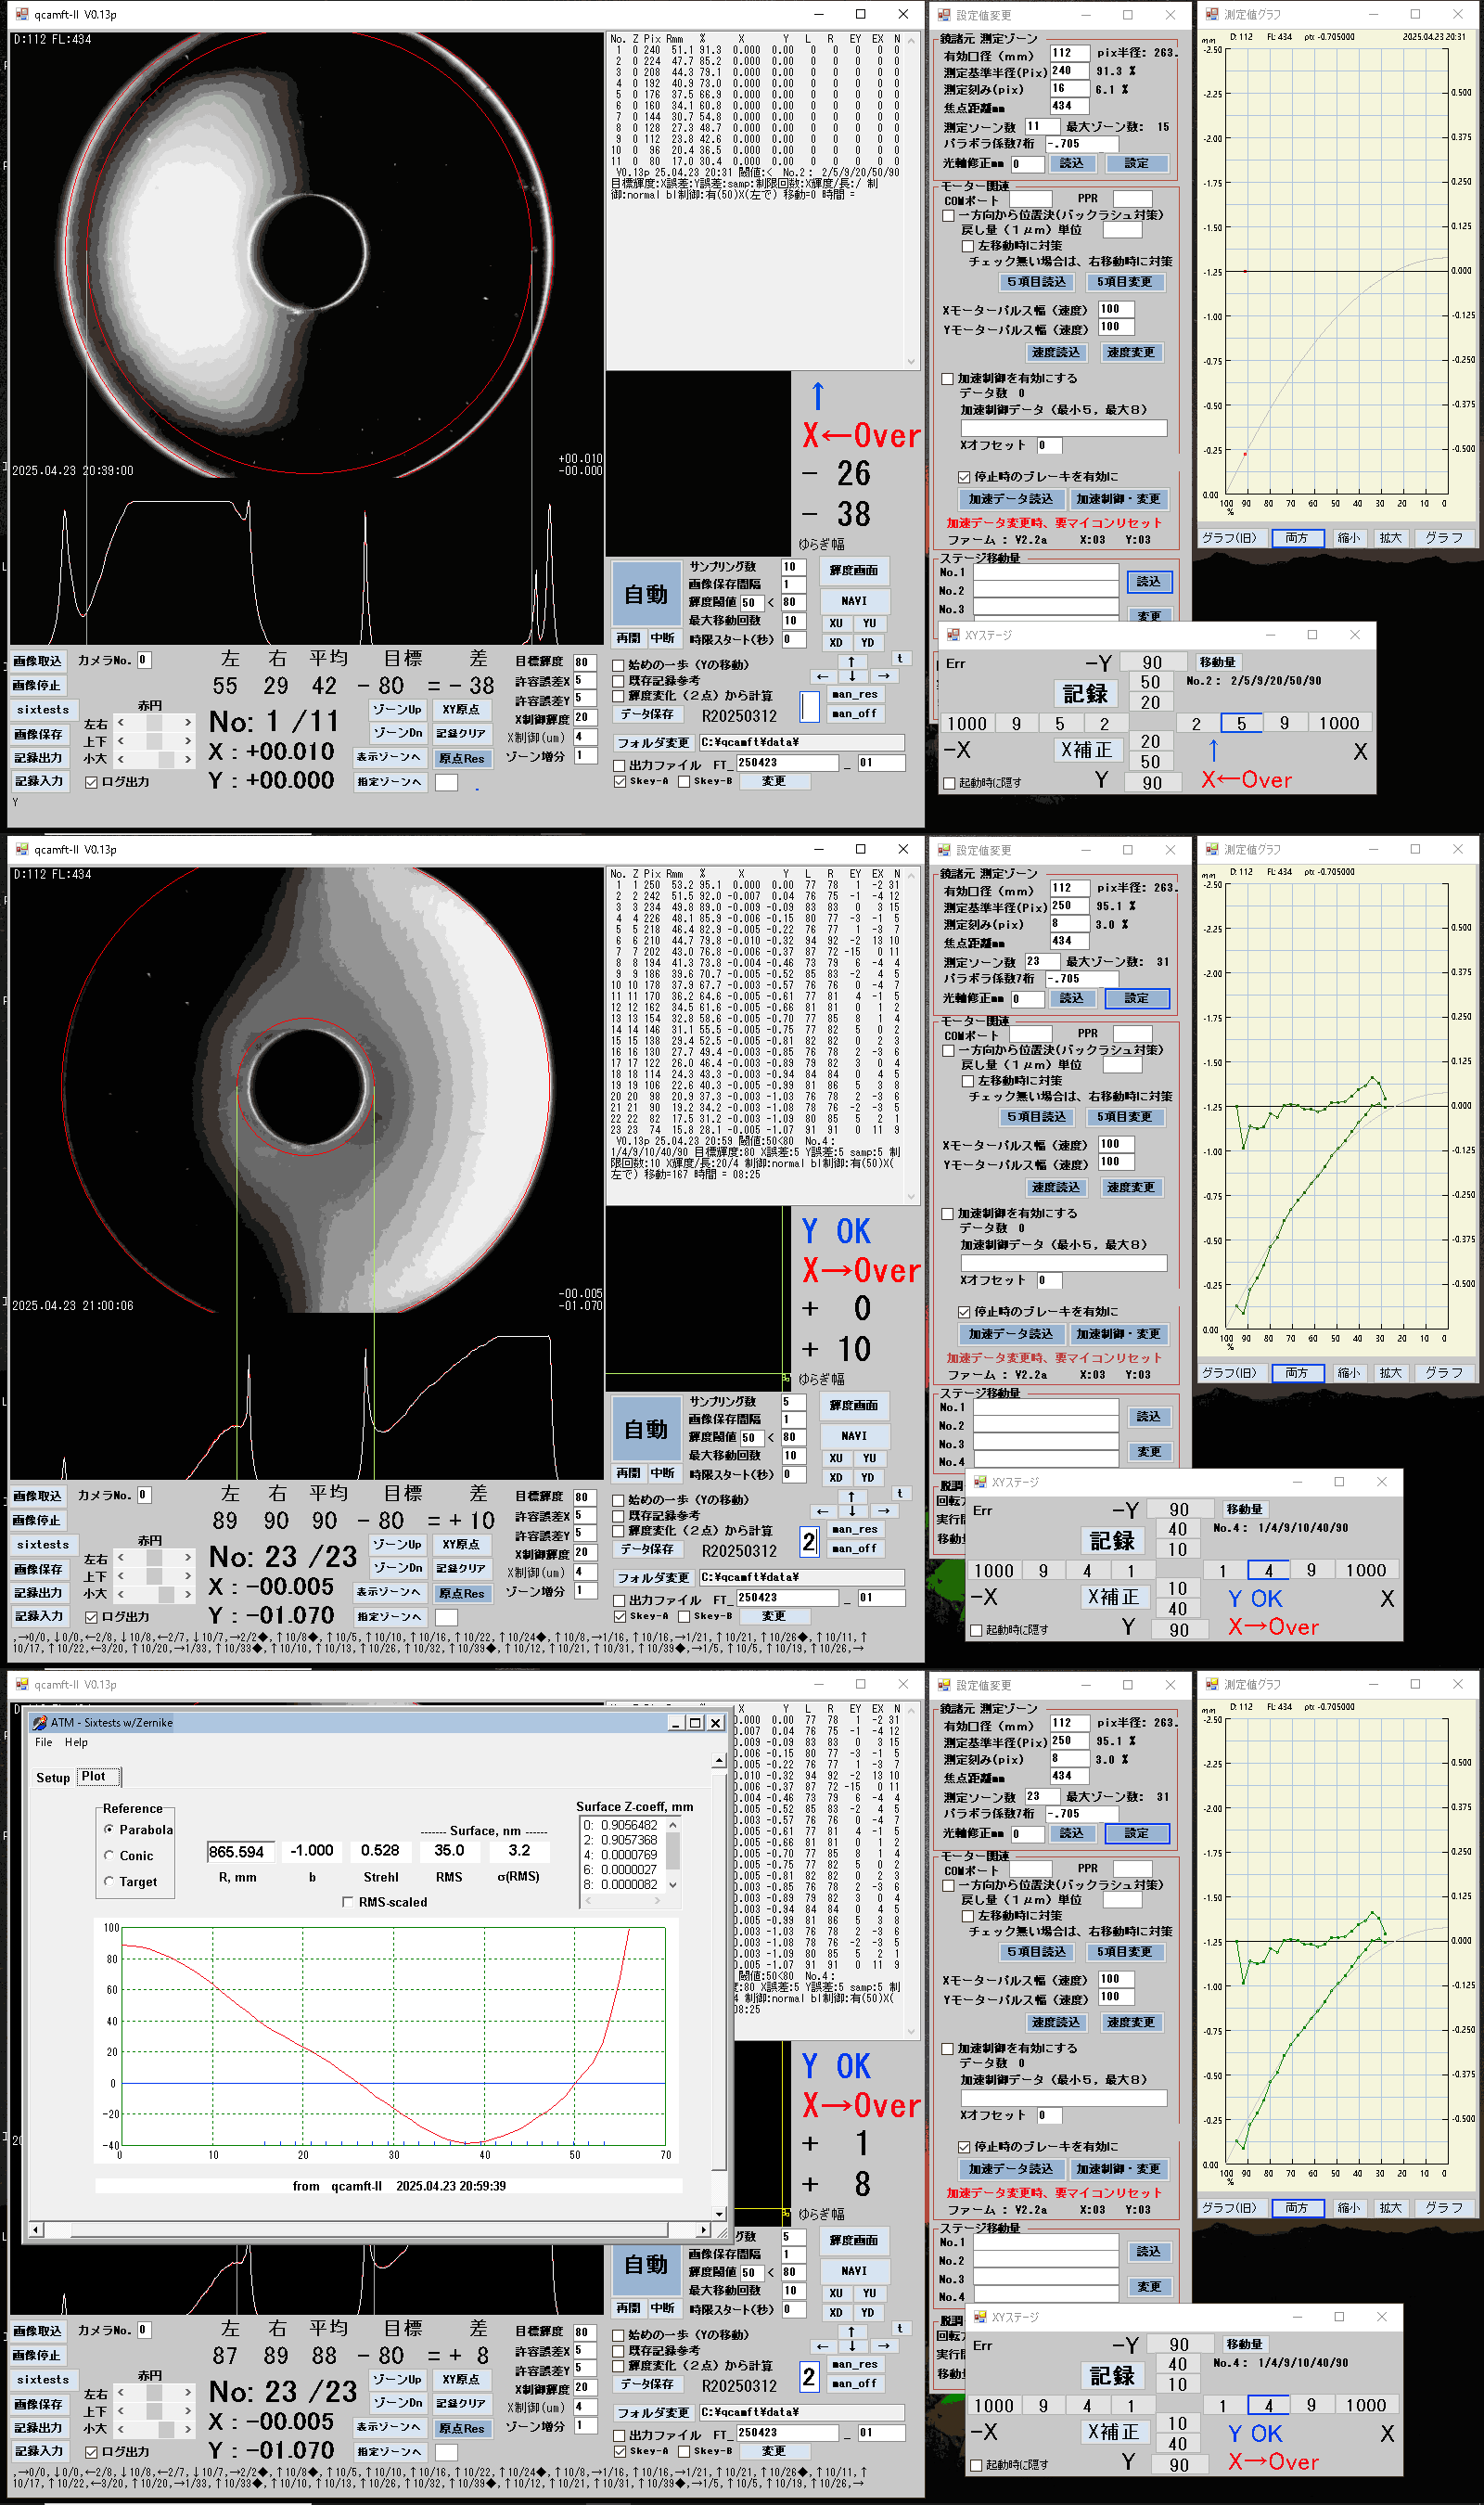Click ATM window horizontal scrollbar left arrow
This screenshot has height=2505, width=1484.
(x=37, y=2230)
